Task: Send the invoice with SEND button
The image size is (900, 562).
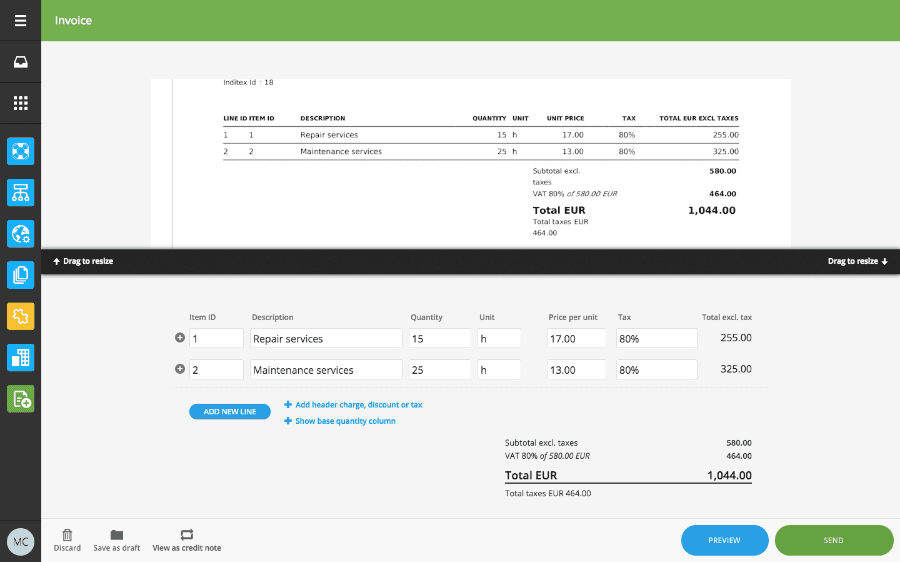Action: tap(833, 540)
